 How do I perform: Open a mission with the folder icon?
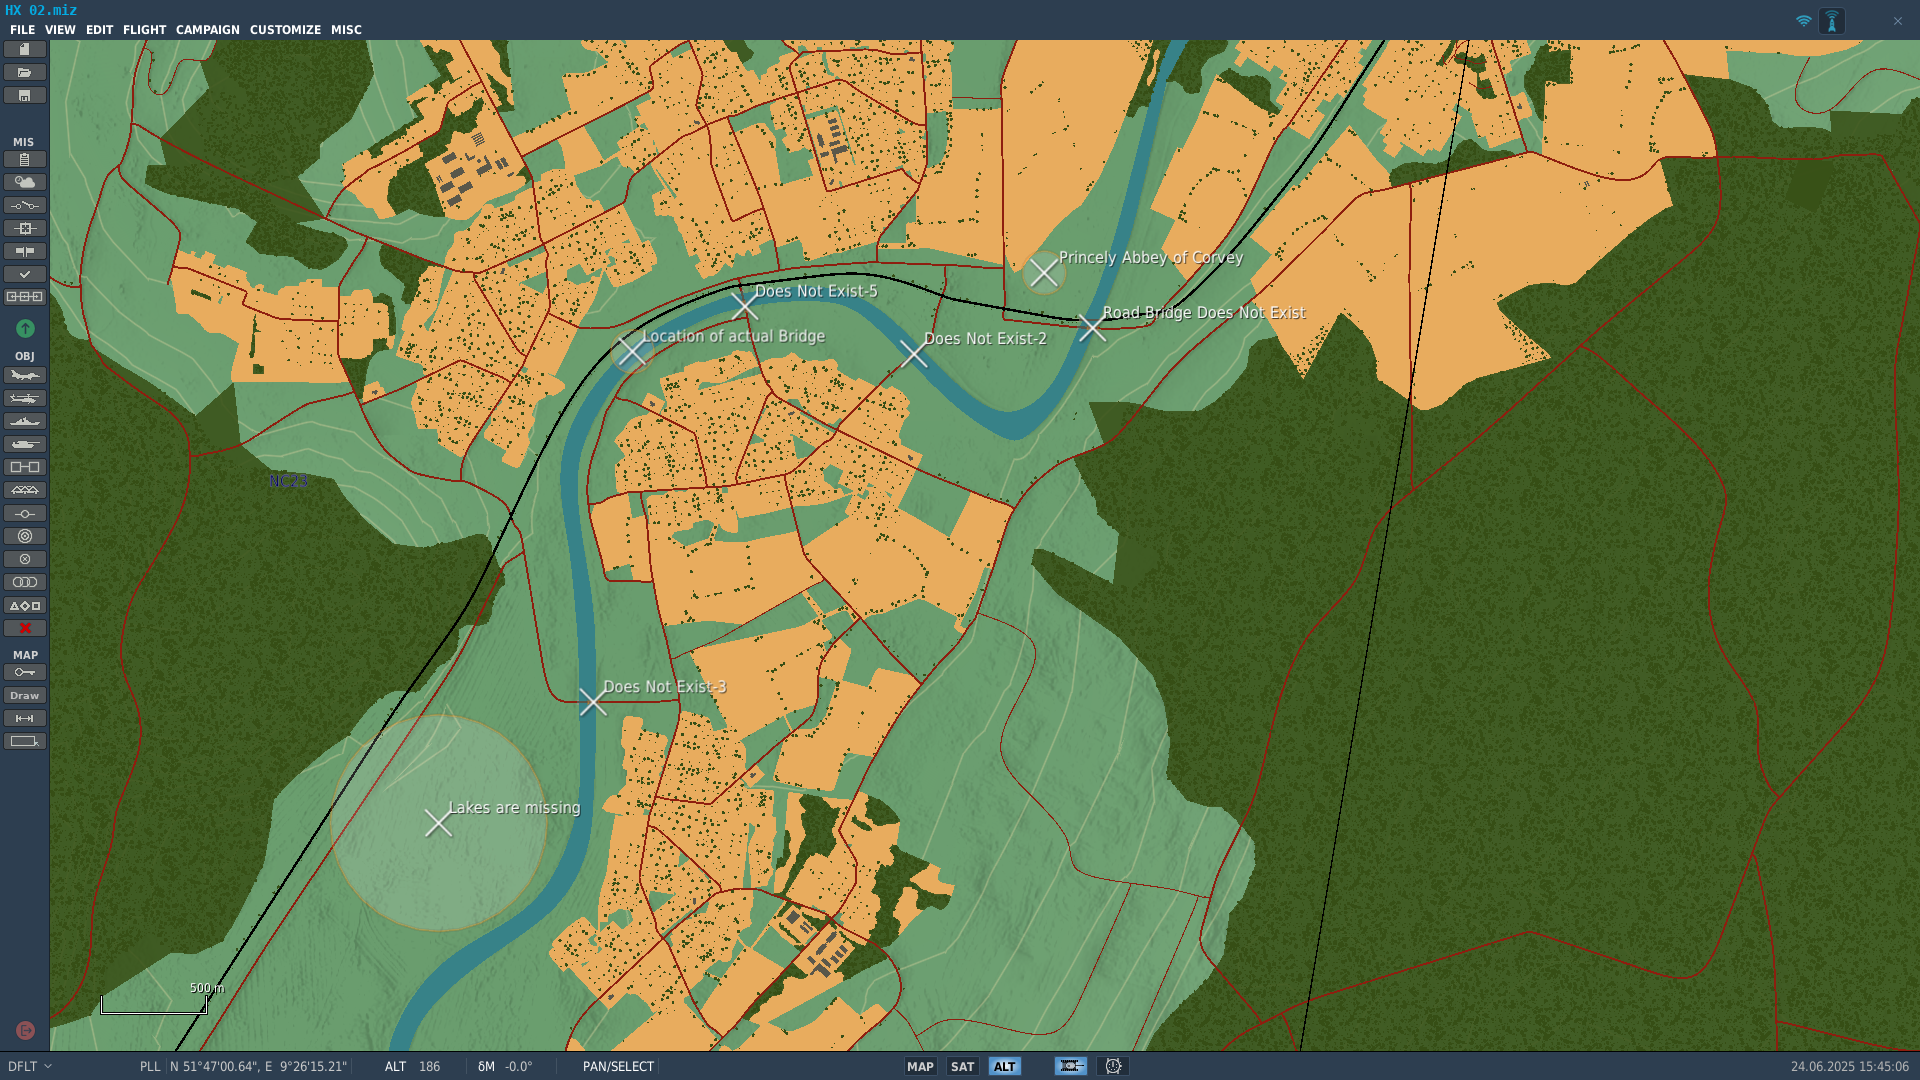tap(25, 72)
